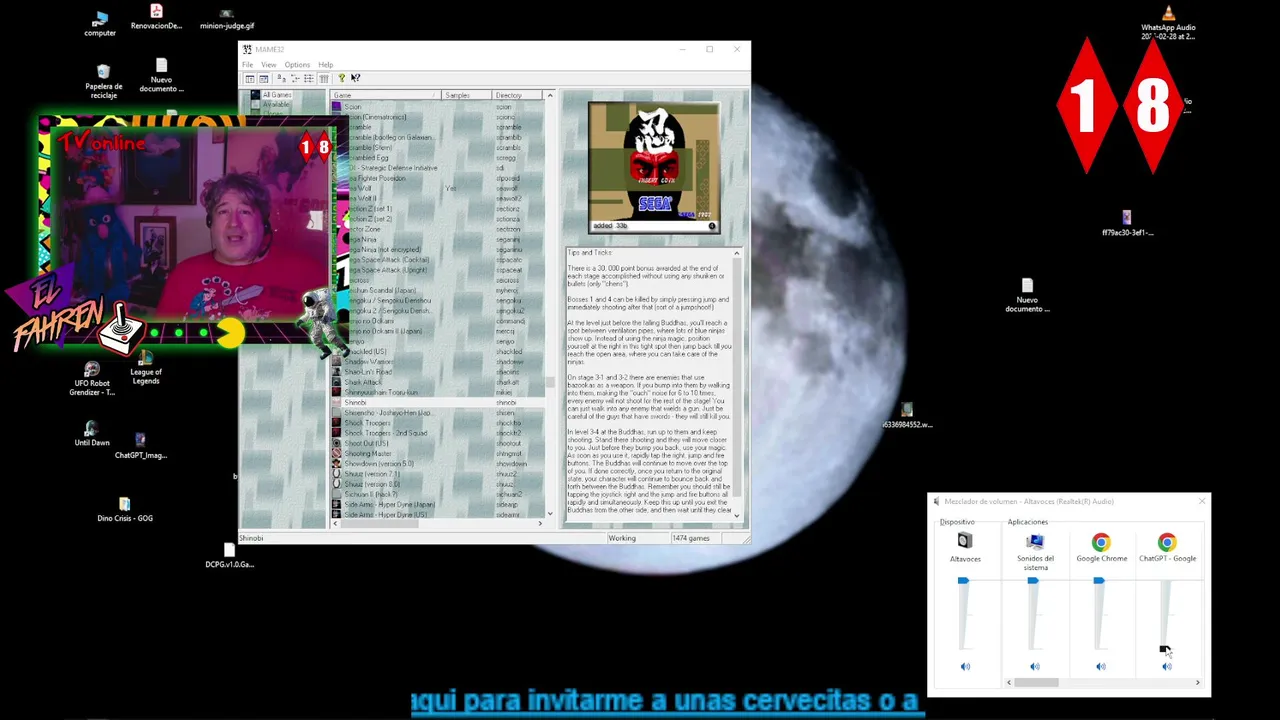Select the Showdown (version 5.0) row
Image resolution: width=1280 pixels, height=720 pixels.
437,464
